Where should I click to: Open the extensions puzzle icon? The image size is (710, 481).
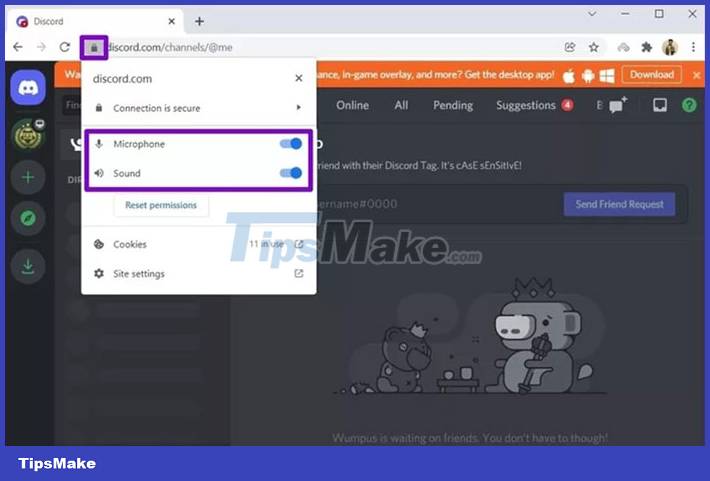click(x=647, y=47)
